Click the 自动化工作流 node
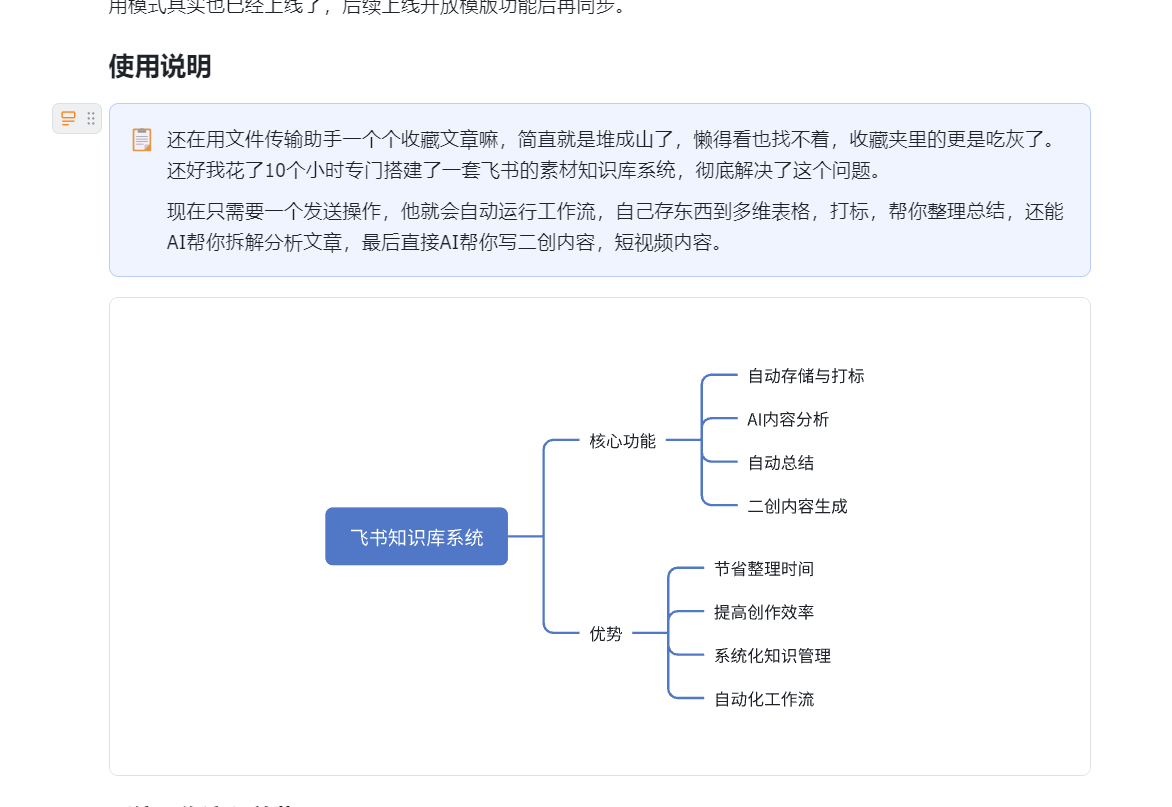 click(763, 699)
